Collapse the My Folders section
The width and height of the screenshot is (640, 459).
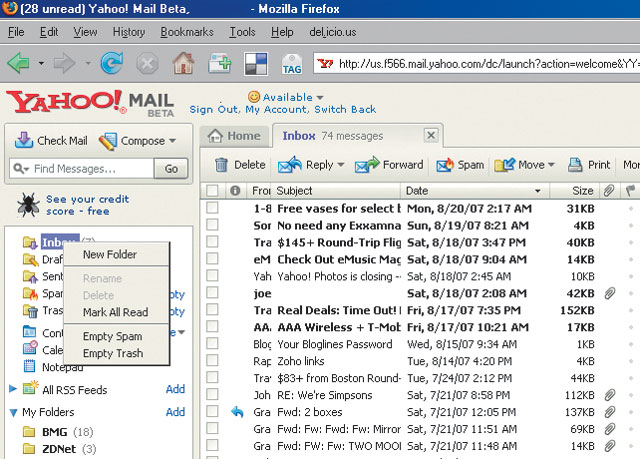[13, 412]
